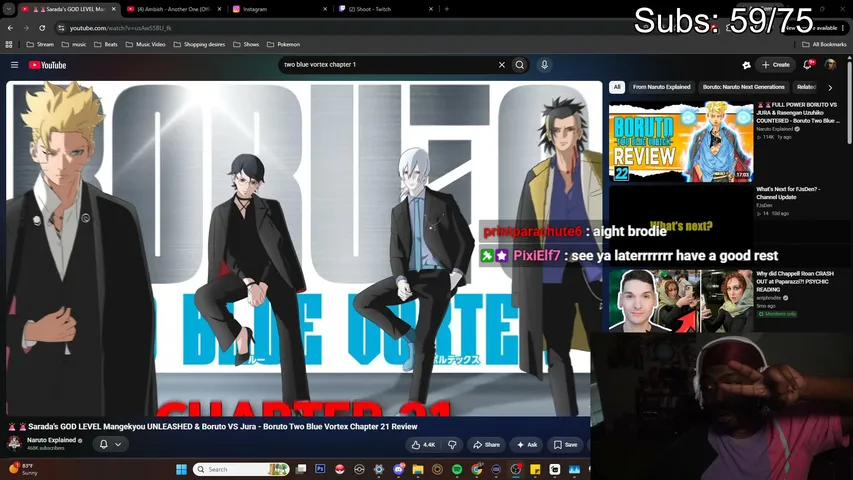Screen dimensions: 853x480
Task: Like the video with thumbs up
Action: (x=423, y=445)
